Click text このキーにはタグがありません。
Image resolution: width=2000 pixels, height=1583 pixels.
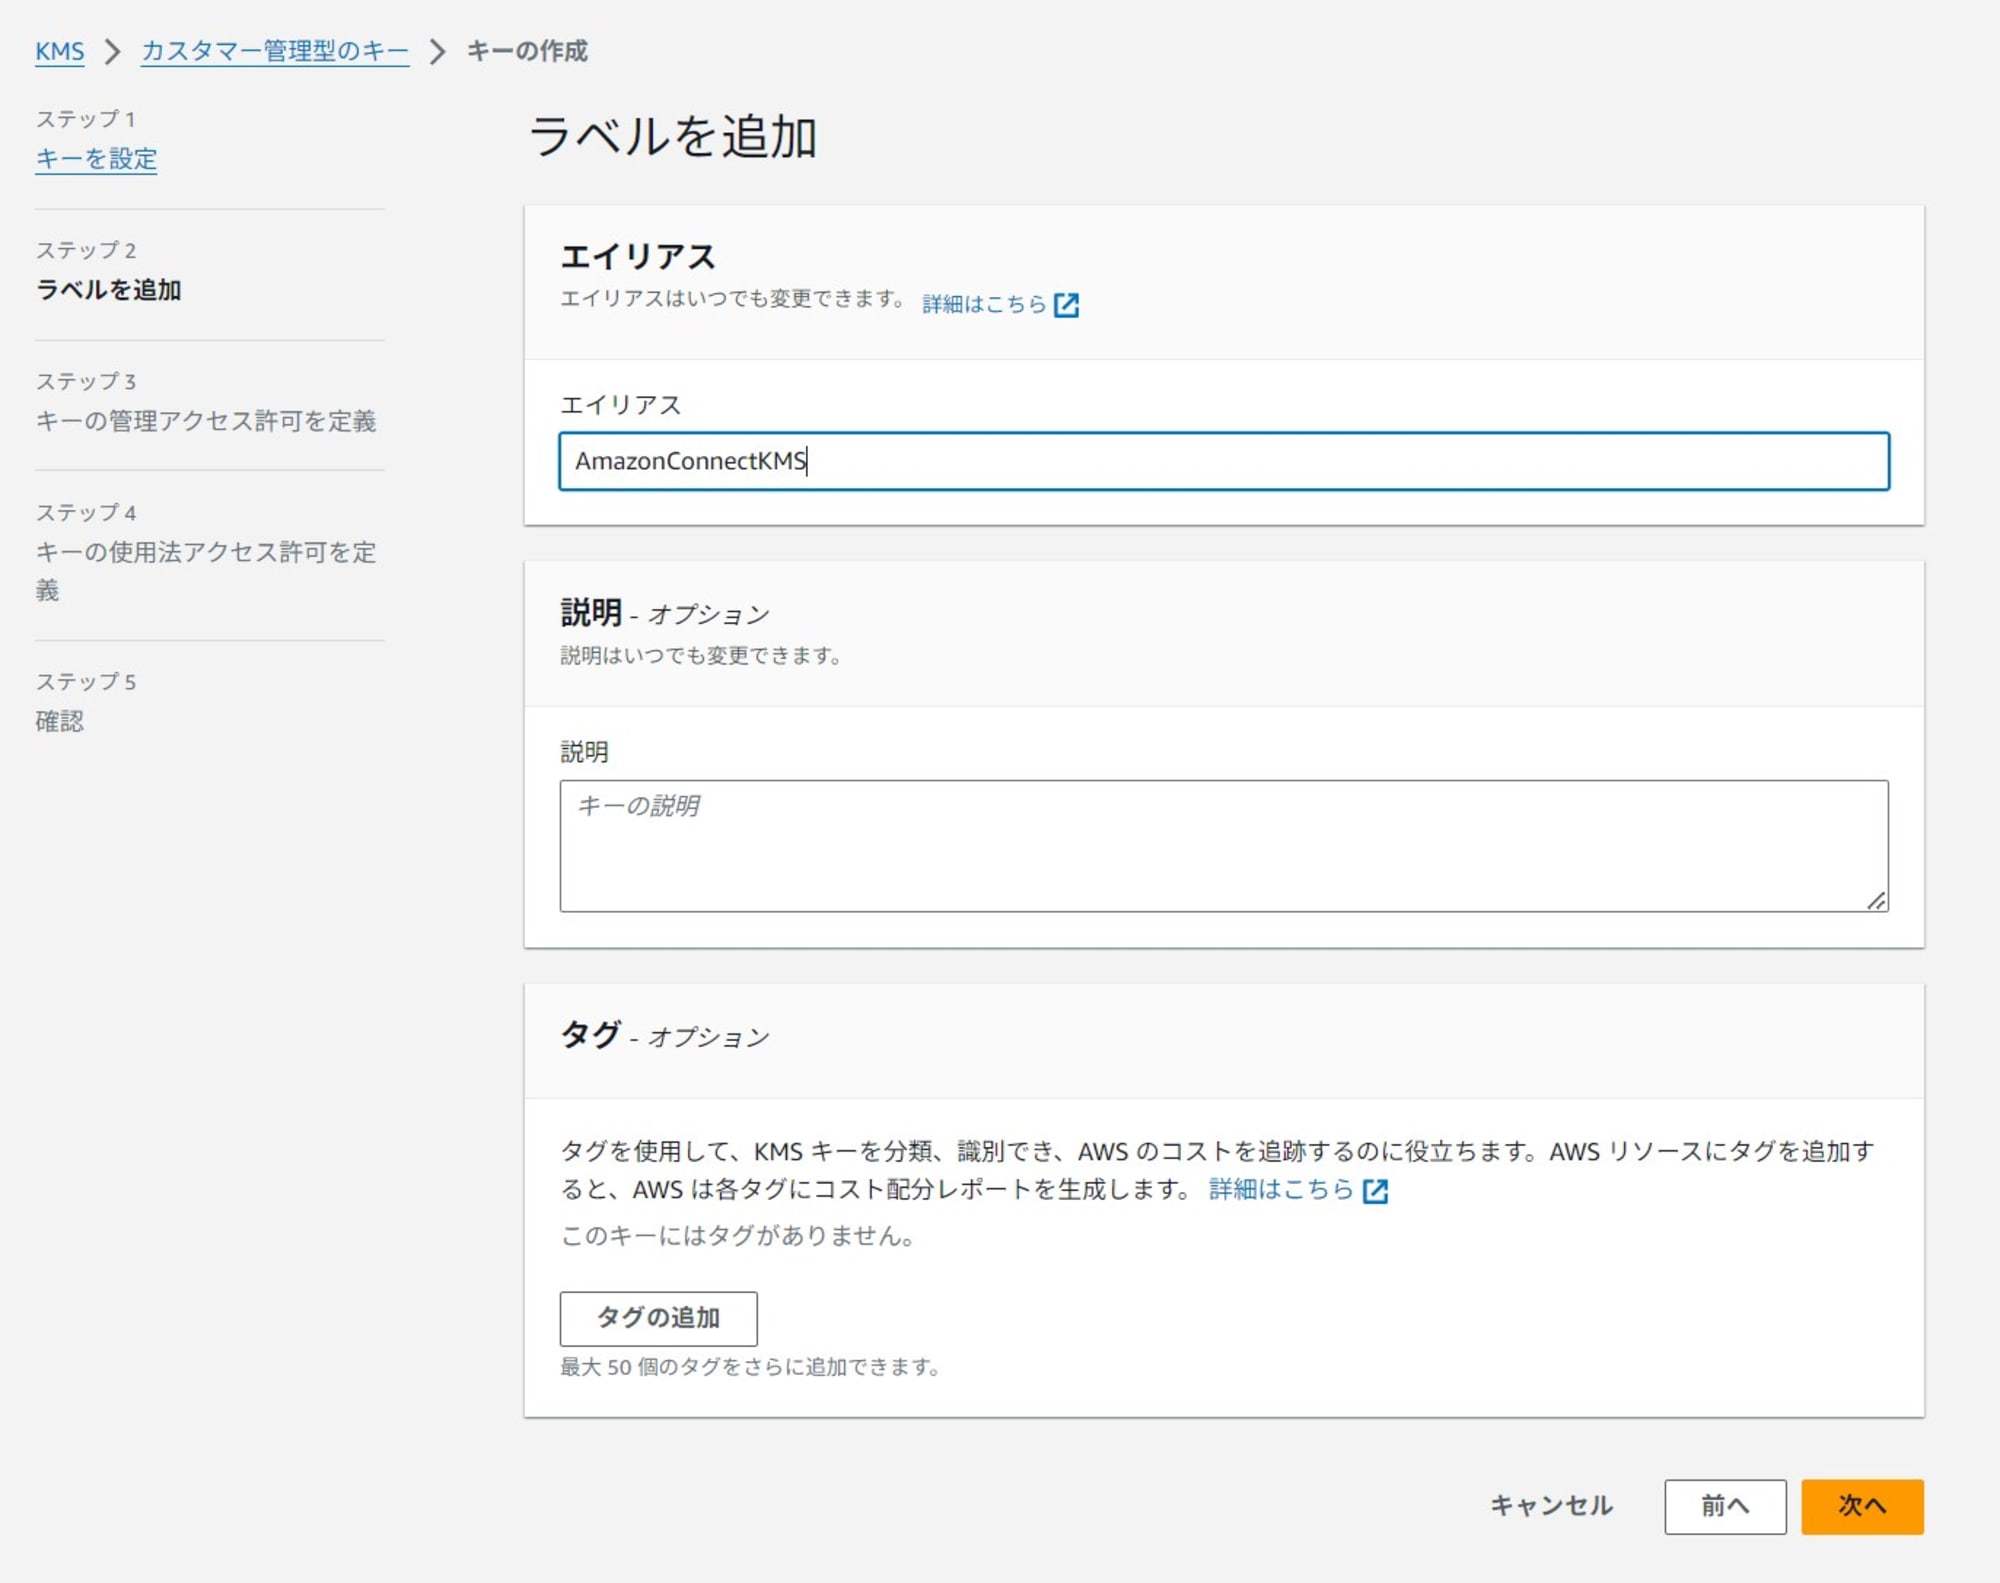pos(739,1236)
